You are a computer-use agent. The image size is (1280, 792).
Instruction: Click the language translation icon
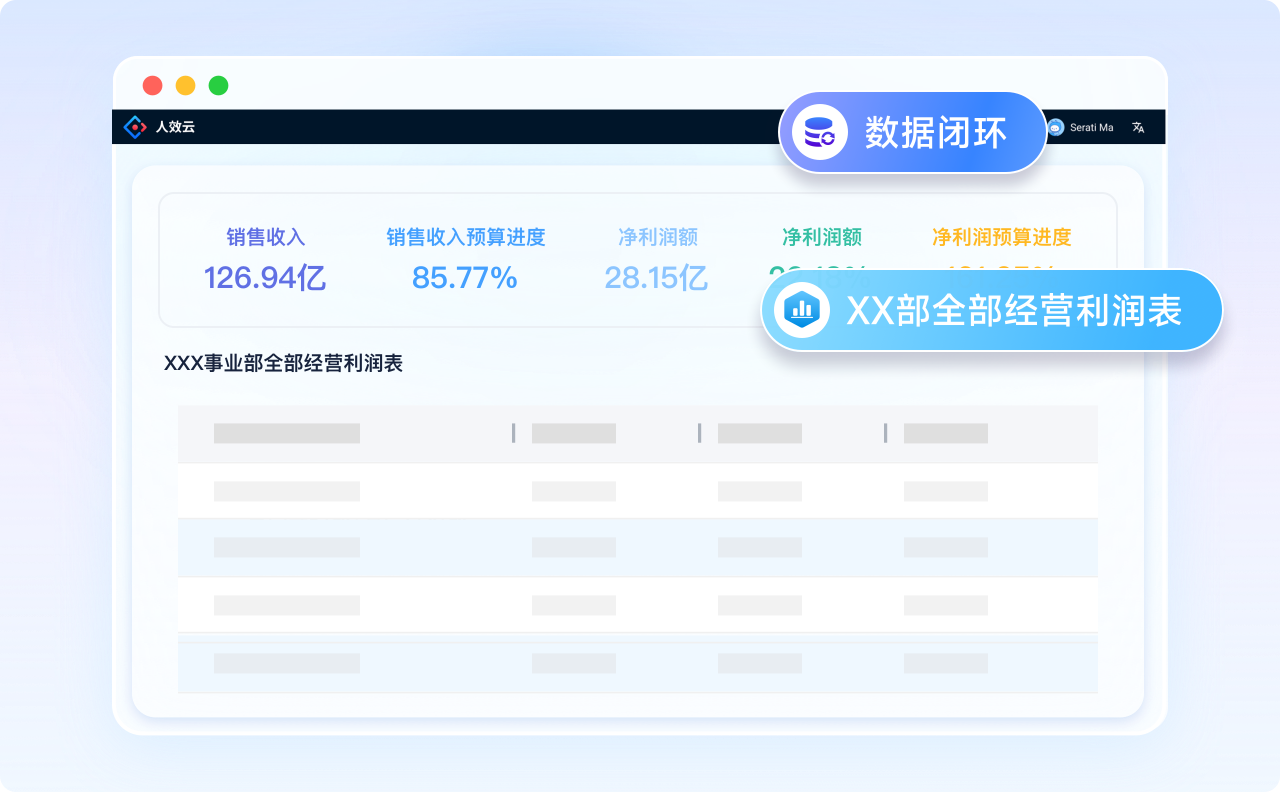coord(1138,127)
